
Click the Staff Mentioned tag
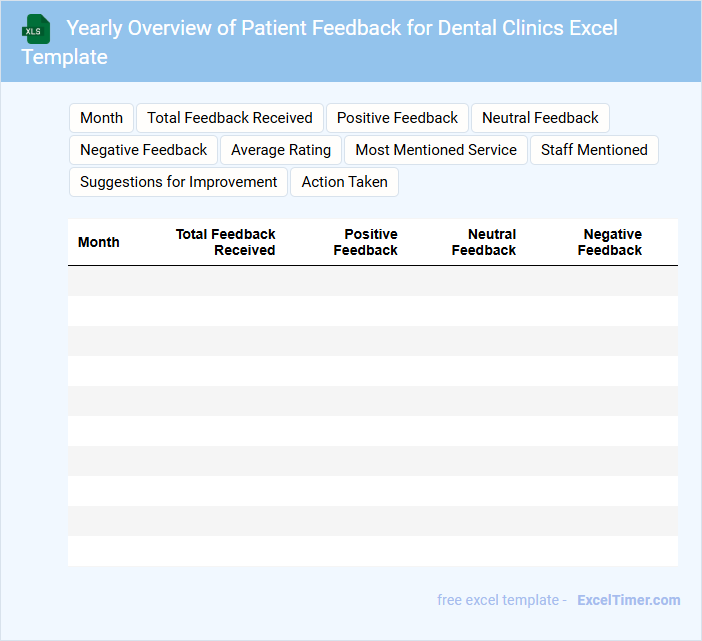click(594, 150)
